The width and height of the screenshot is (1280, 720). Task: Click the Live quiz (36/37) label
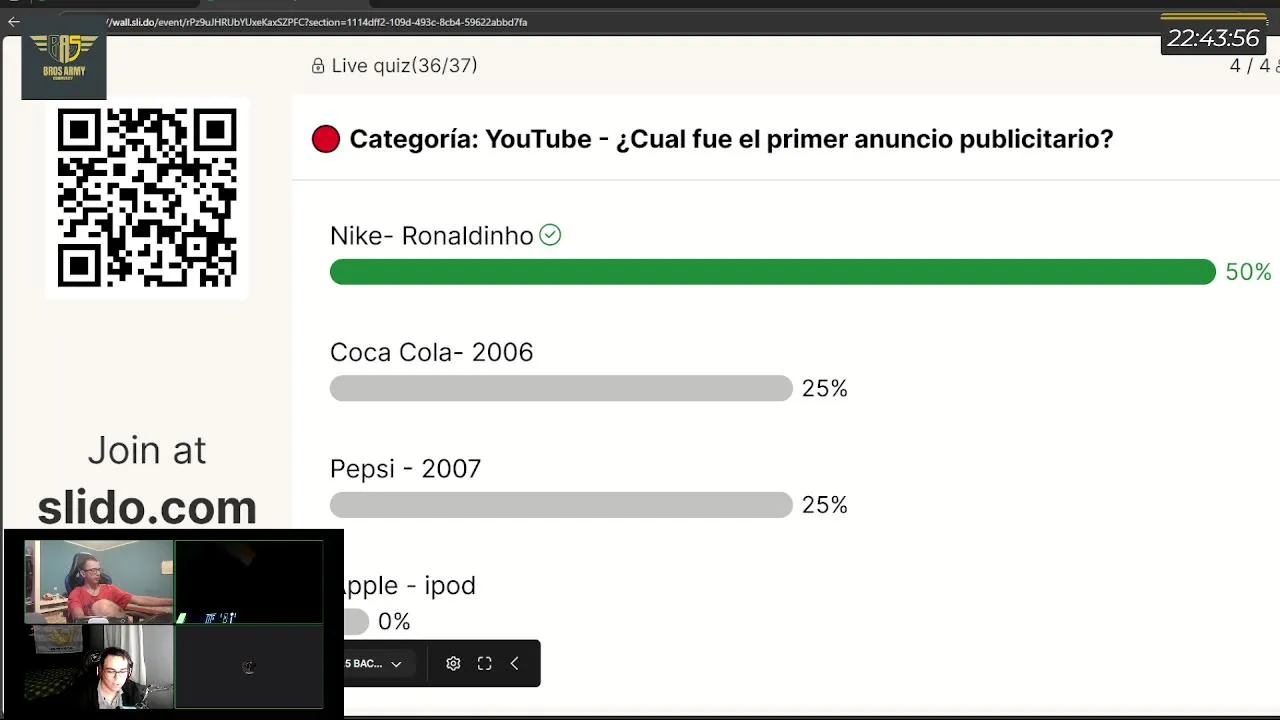[404, 66]
